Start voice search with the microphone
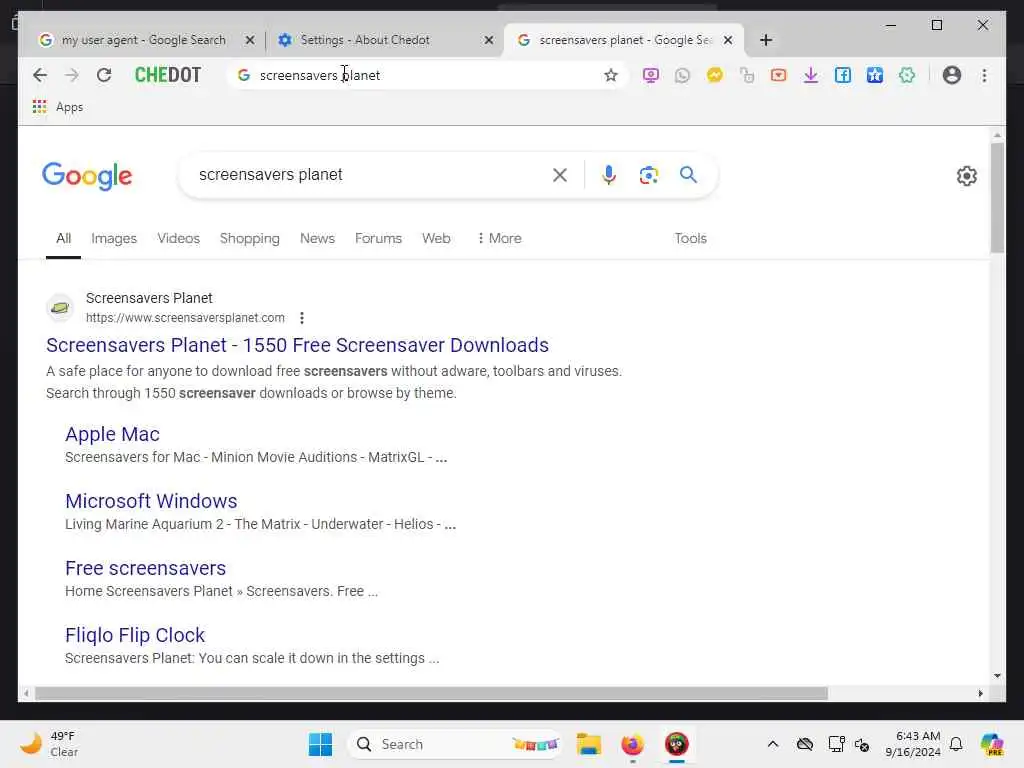Viewport: 1024px width, 768px height. (x=609, y=175)
